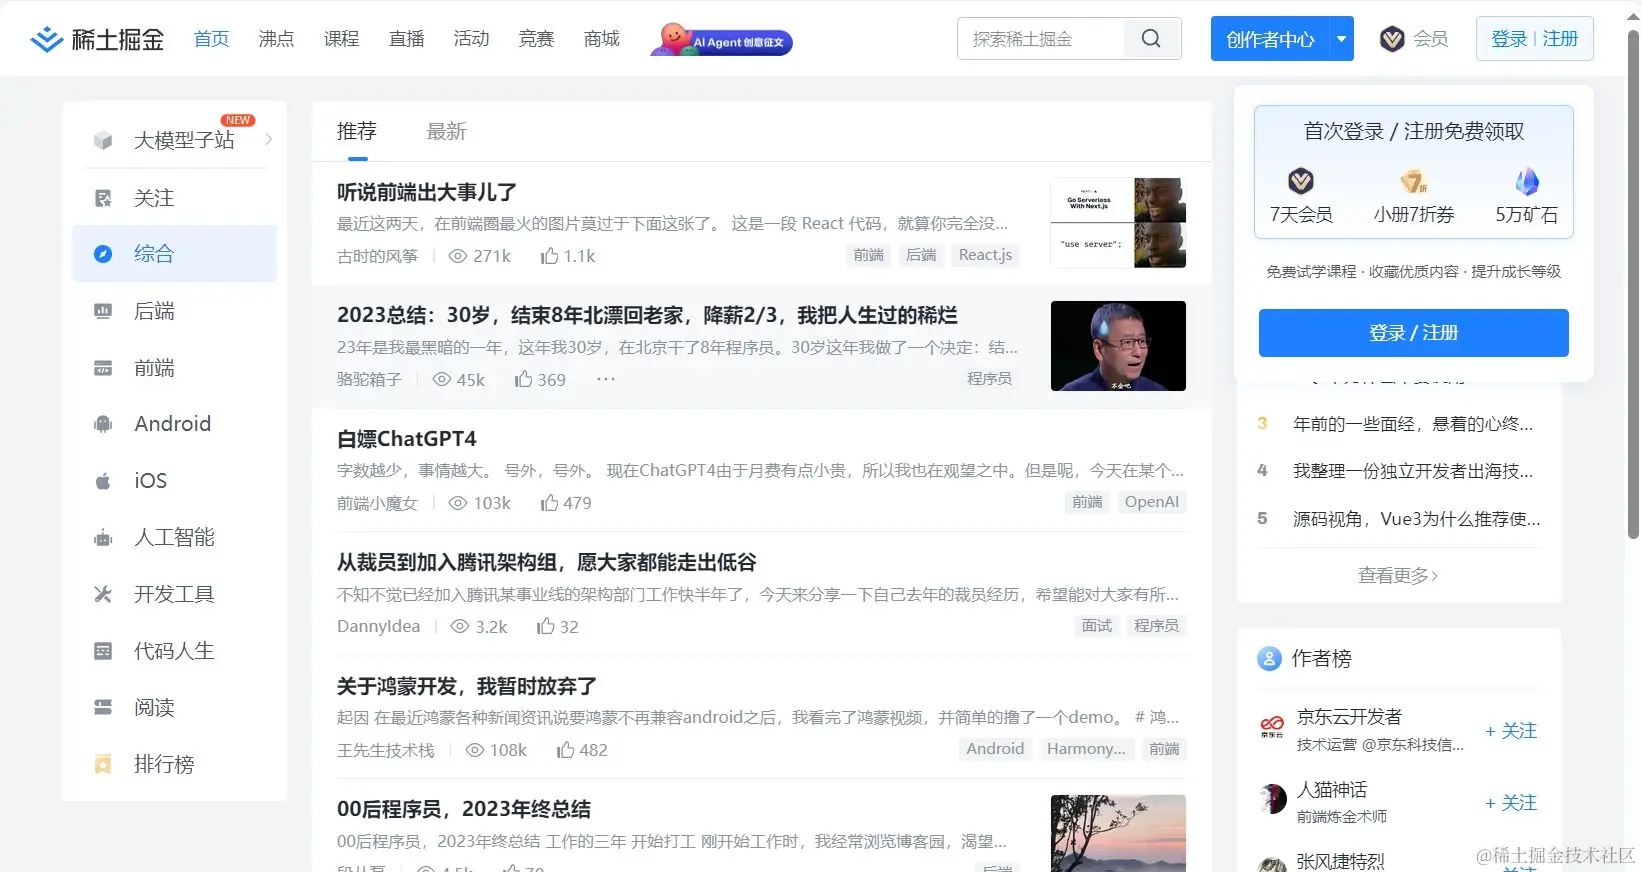Viewport: 1642px width, 872px height.
Task: Click the 综合 compass icon
Action: pos(103,254)
